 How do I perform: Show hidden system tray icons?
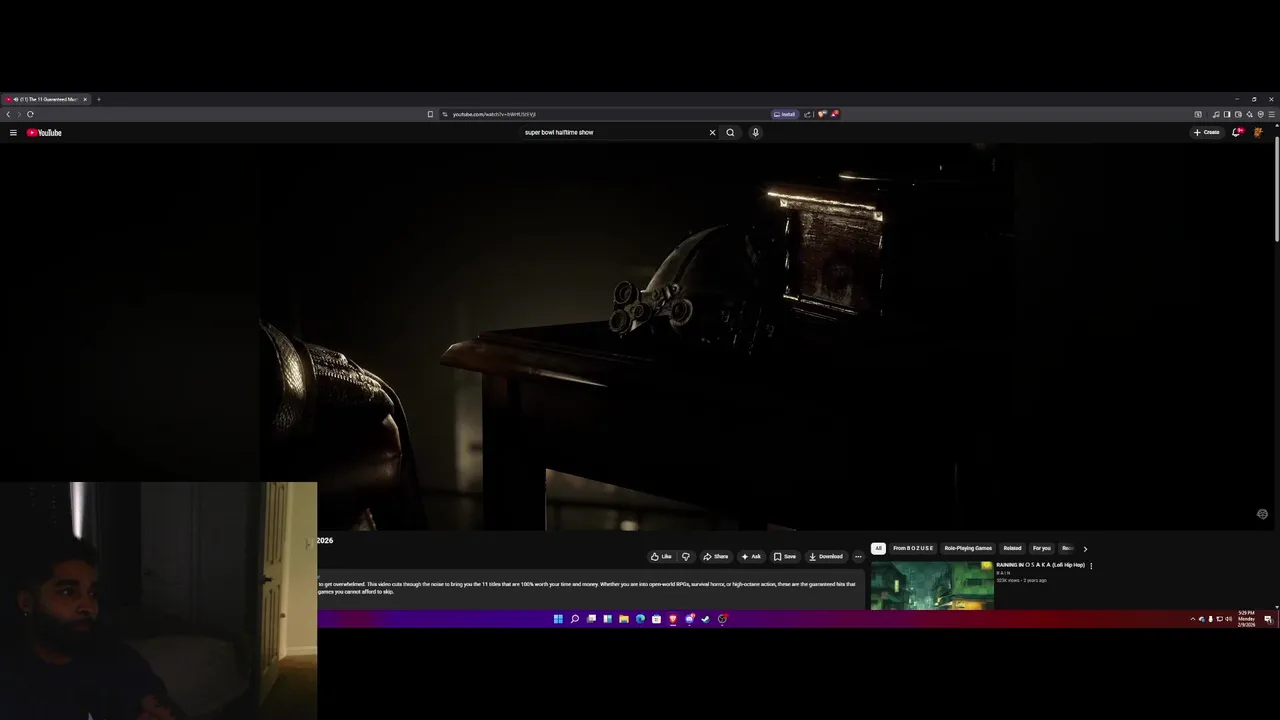[x=1192, y=619]
